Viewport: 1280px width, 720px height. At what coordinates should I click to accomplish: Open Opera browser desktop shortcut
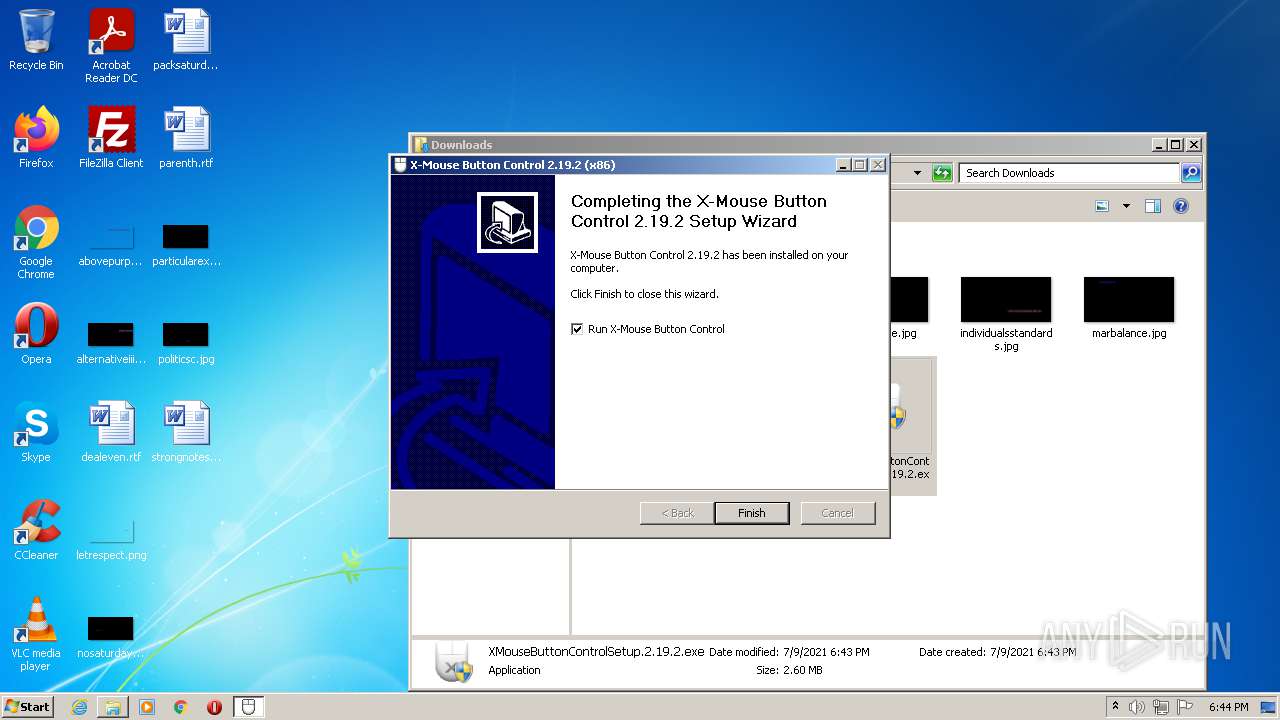(x=36, y=334)
